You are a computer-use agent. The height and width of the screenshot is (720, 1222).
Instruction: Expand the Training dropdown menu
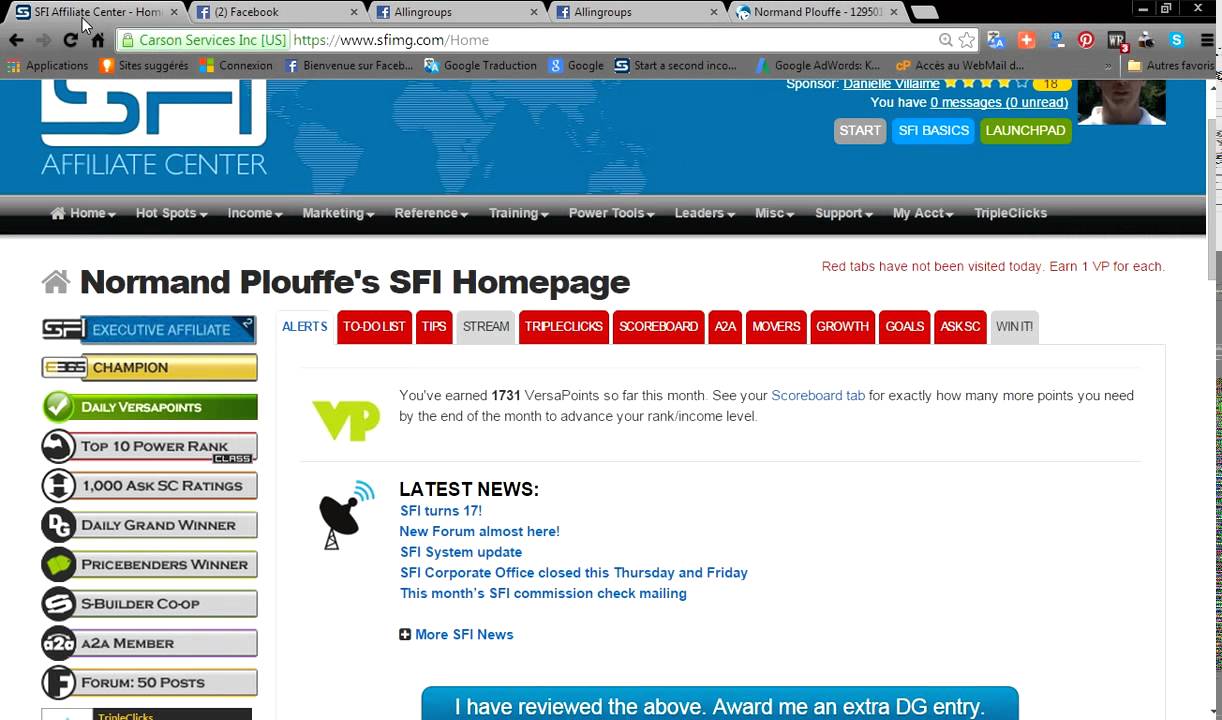point(518,213)
